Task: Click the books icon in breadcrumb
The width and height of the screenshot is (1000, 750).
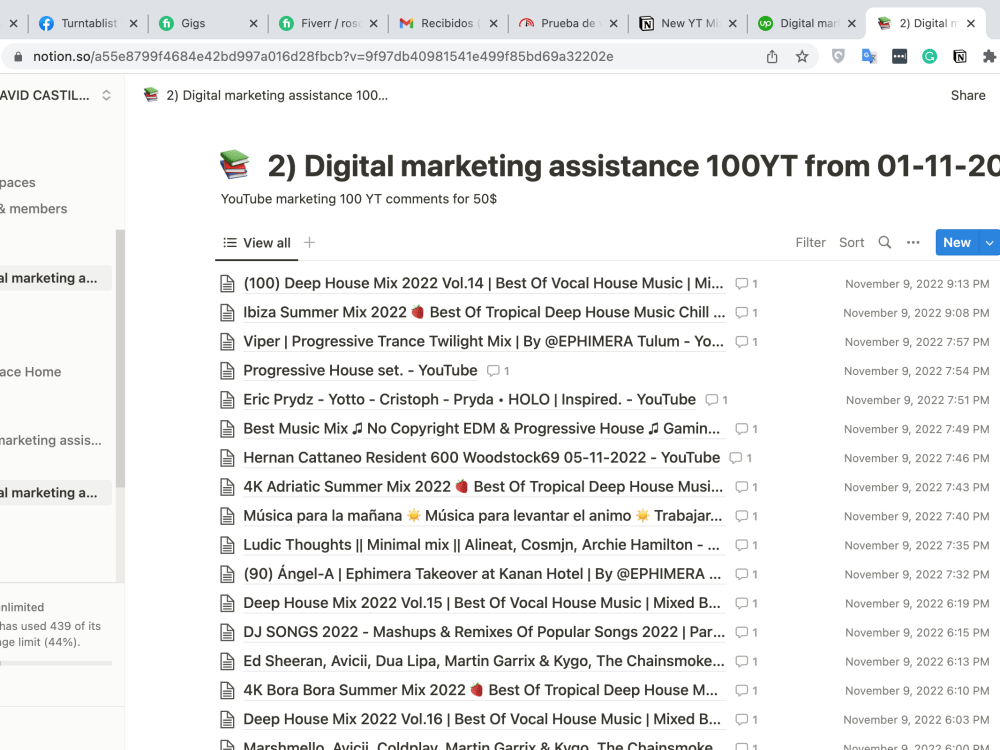Action: [151, 95]
